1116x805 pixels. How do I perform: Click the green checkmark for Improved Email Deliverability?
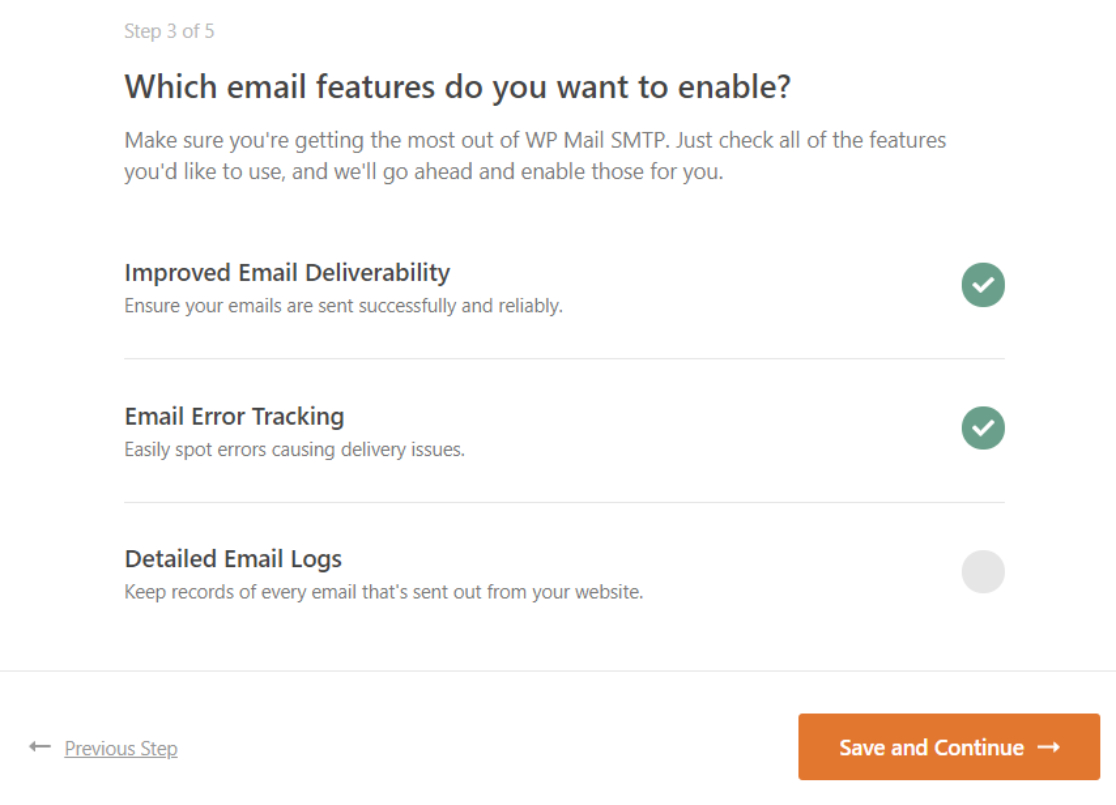[x=982, y=284]
